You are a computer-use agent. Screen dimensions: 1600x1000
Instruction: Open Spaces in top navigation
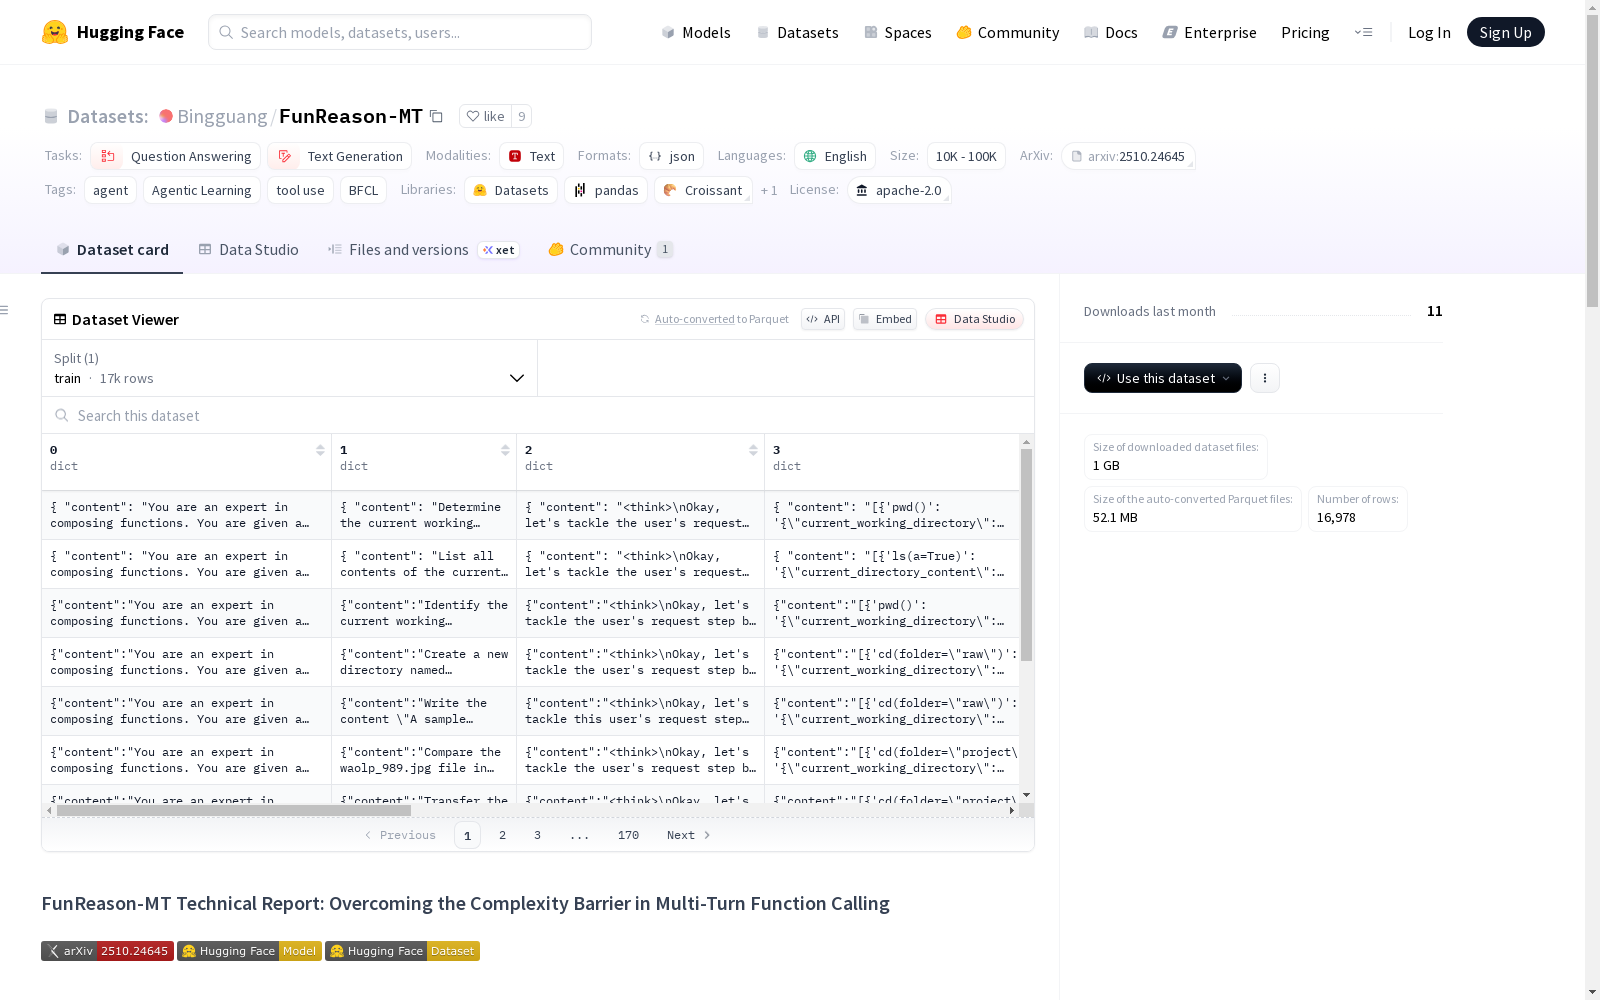897,32
